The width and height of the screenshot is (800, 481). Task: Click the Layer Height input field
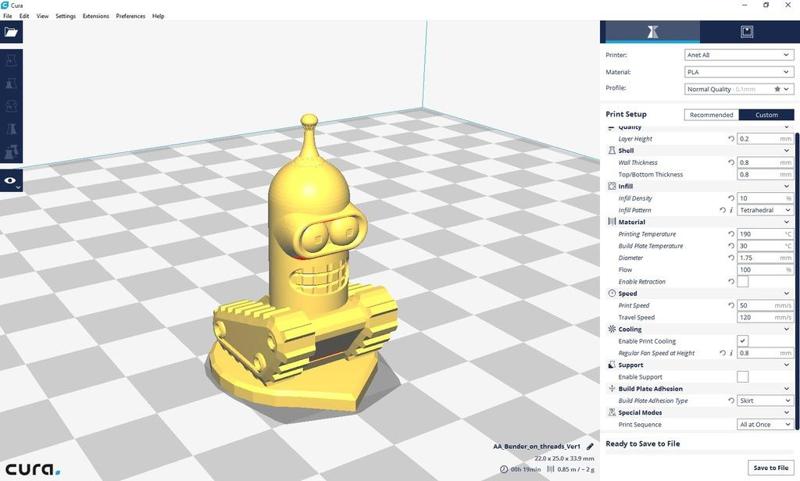[765, 139]
